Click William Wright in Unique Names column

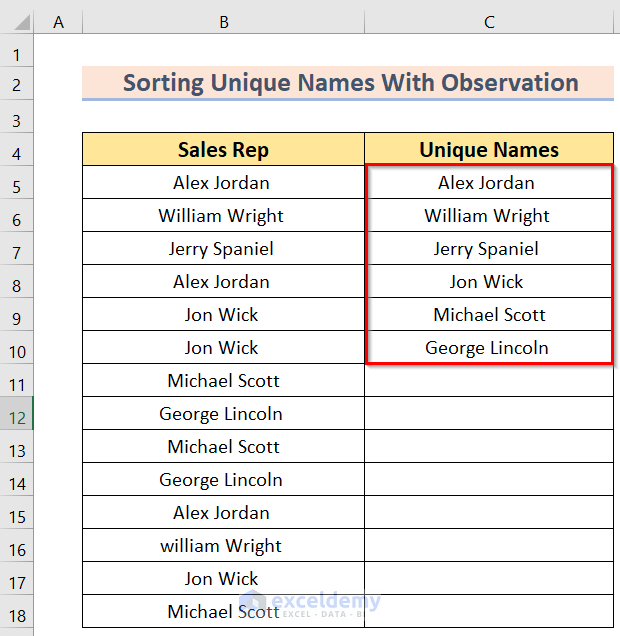tap(488, 216)
